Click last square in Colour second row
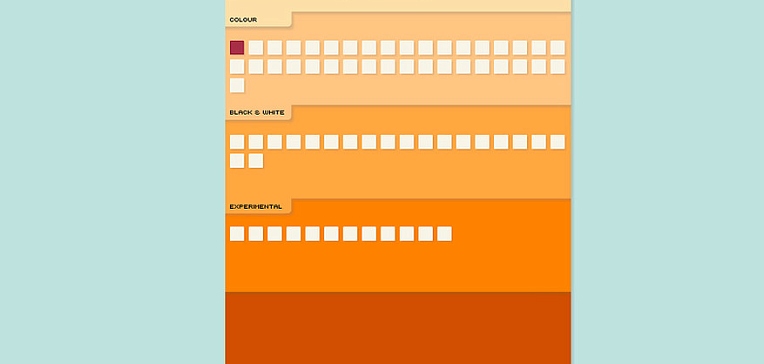 [x=557, y=66]
